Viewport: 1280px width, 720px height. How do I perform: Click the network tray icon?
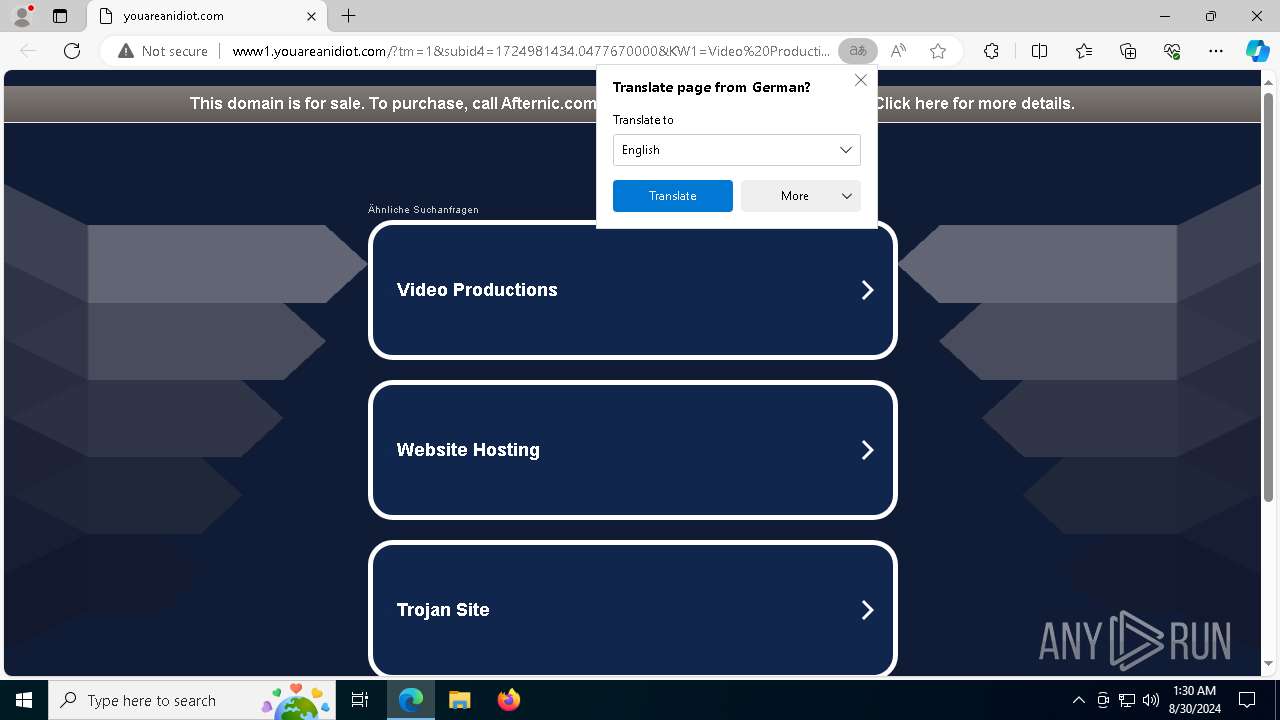pyautogui.click(x=1127, y=700)
